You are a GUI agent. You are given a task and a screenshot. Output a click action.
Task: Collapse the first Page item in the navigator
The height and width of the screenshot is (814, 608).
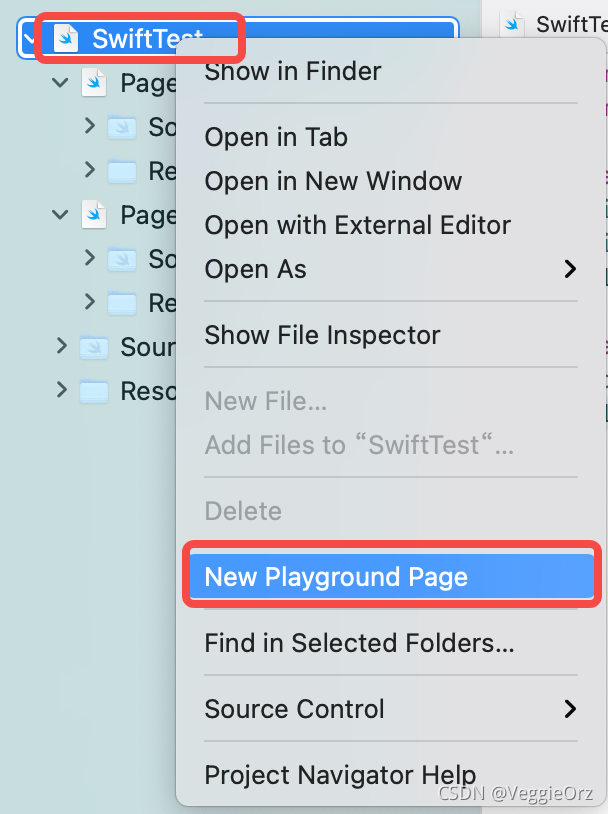[x=60, y=83]
